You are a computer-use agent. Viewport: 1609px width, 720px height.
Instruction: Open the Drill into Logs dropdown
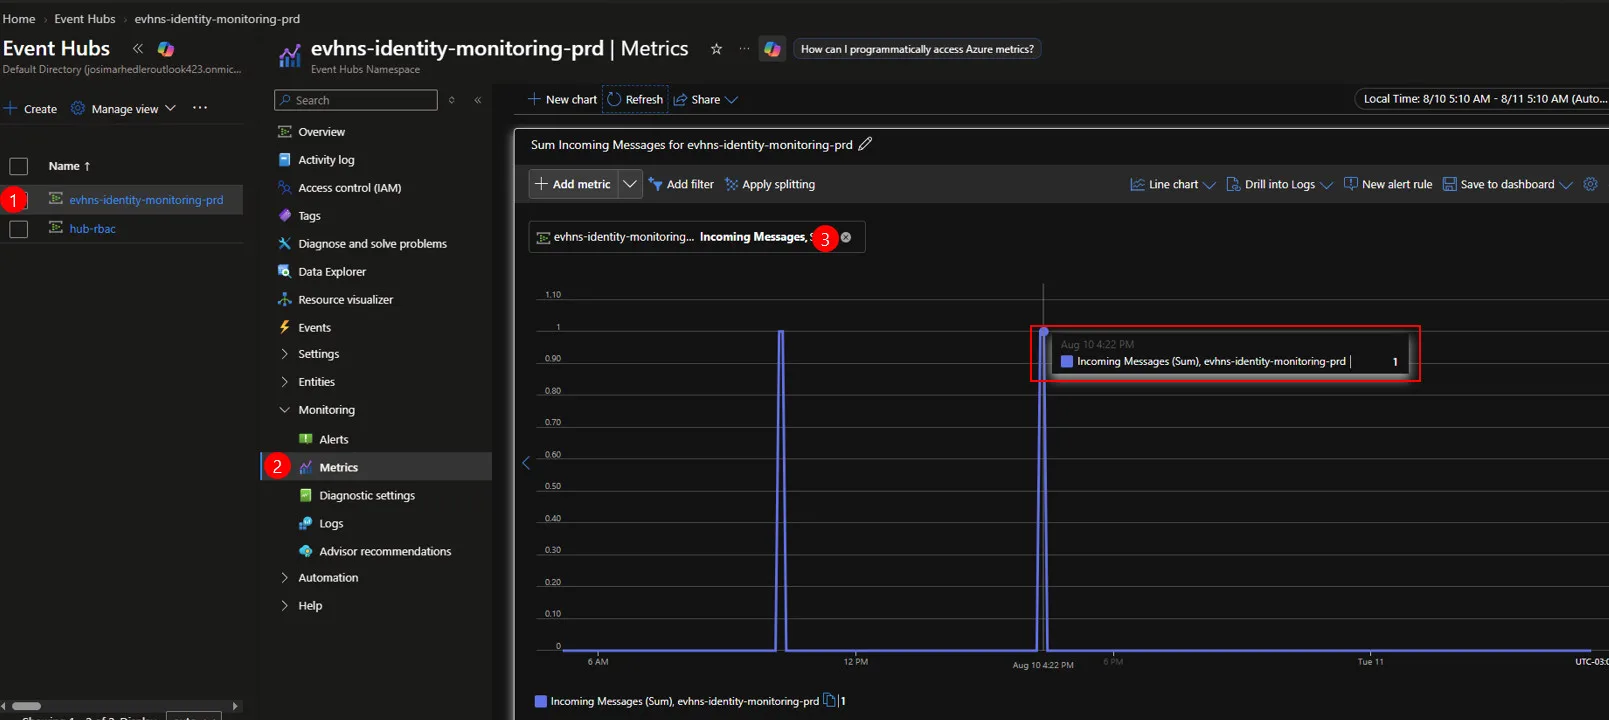click(x=1280, y=184)
